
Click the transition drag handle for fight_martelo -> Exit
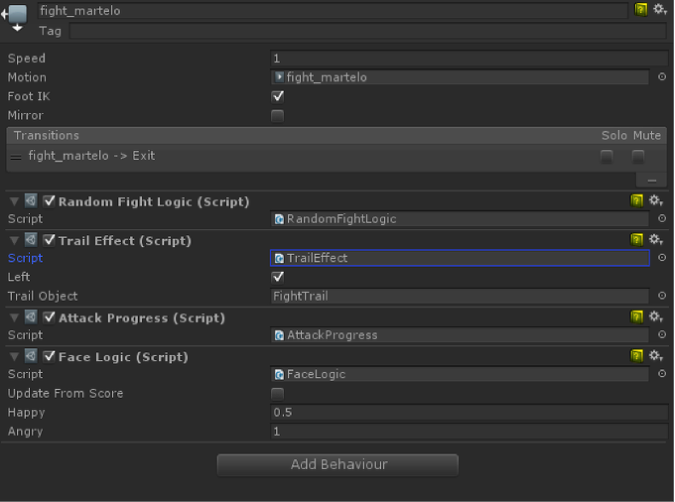[x=16, y=158]
